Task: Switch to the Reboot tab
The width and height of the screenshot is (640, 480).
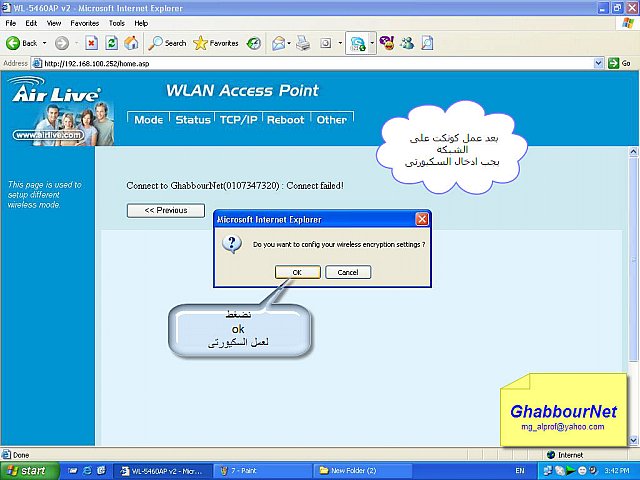Action: coord(286,120)
